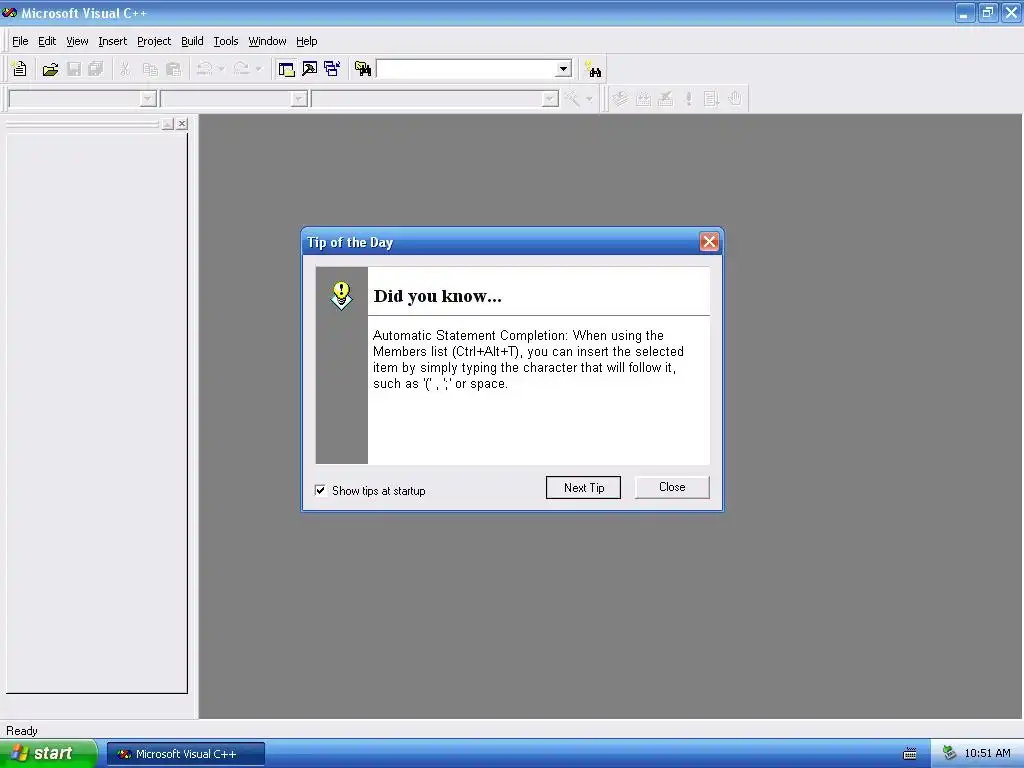Click the Insert Breakpoint hand icon

[x=735, y=99]
